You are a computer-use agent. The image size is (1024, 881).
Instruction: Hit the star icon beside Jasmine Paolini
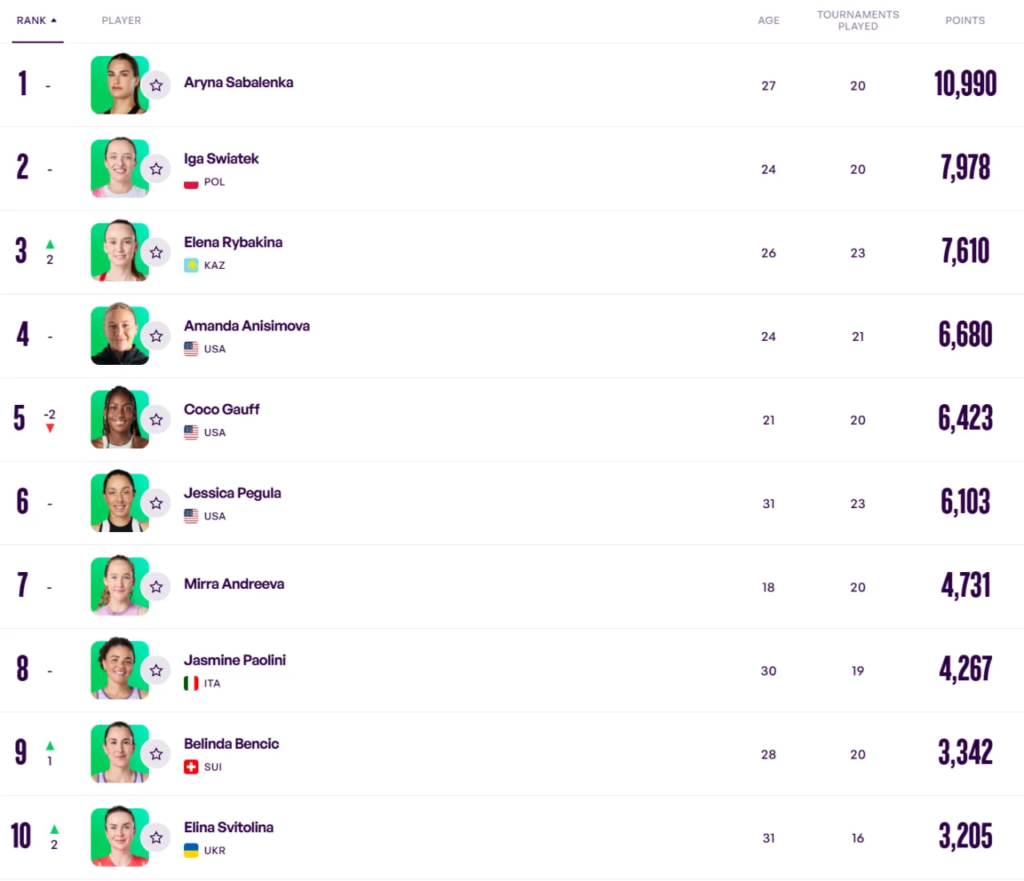point(156,671)
